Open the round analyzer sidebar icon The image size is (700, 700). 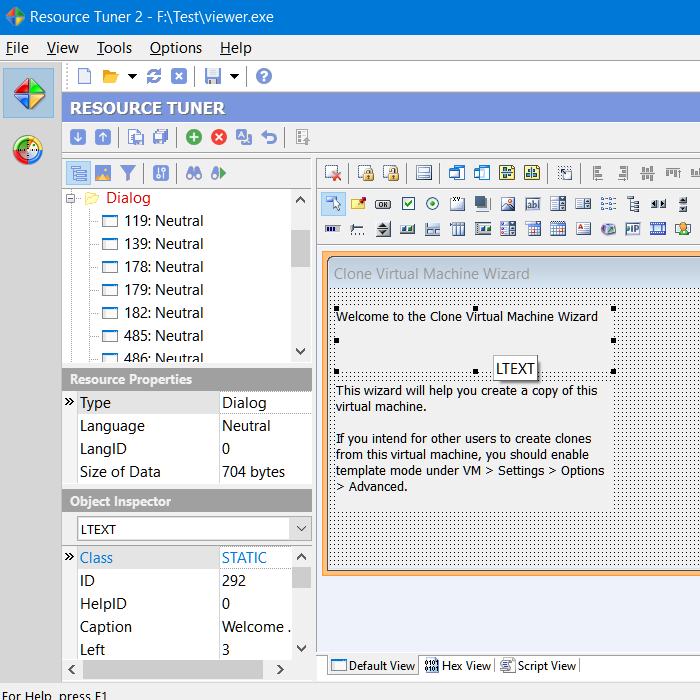click(28, 150)
